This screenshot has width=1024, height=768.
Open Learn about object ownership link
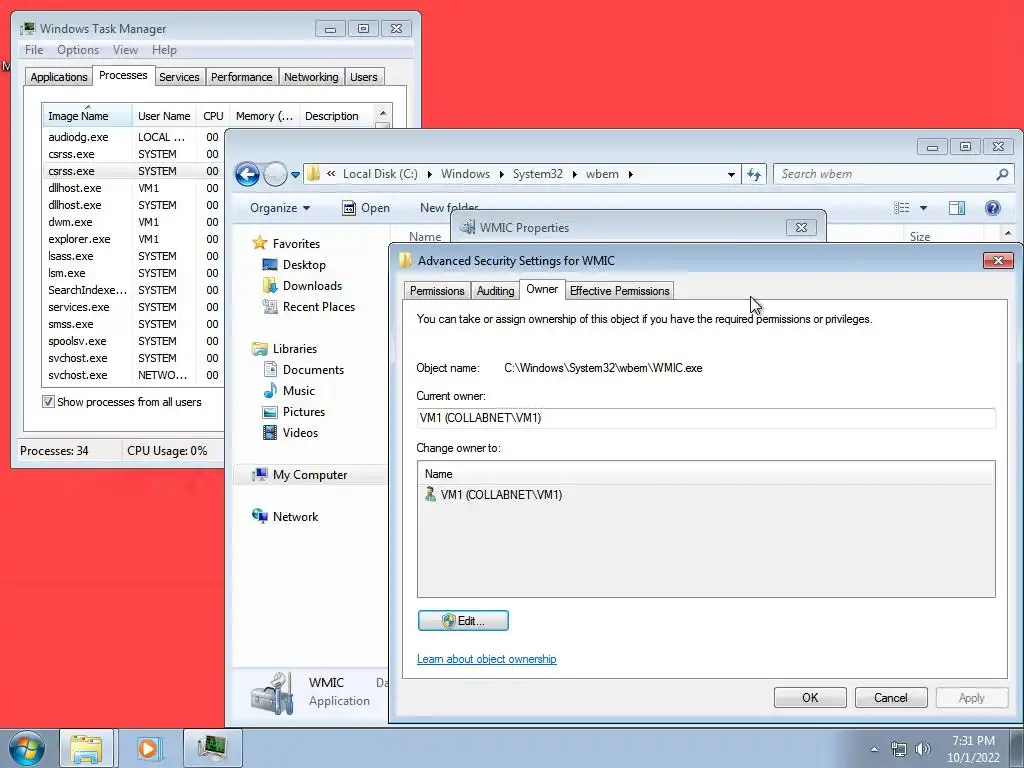pos(487,659)
